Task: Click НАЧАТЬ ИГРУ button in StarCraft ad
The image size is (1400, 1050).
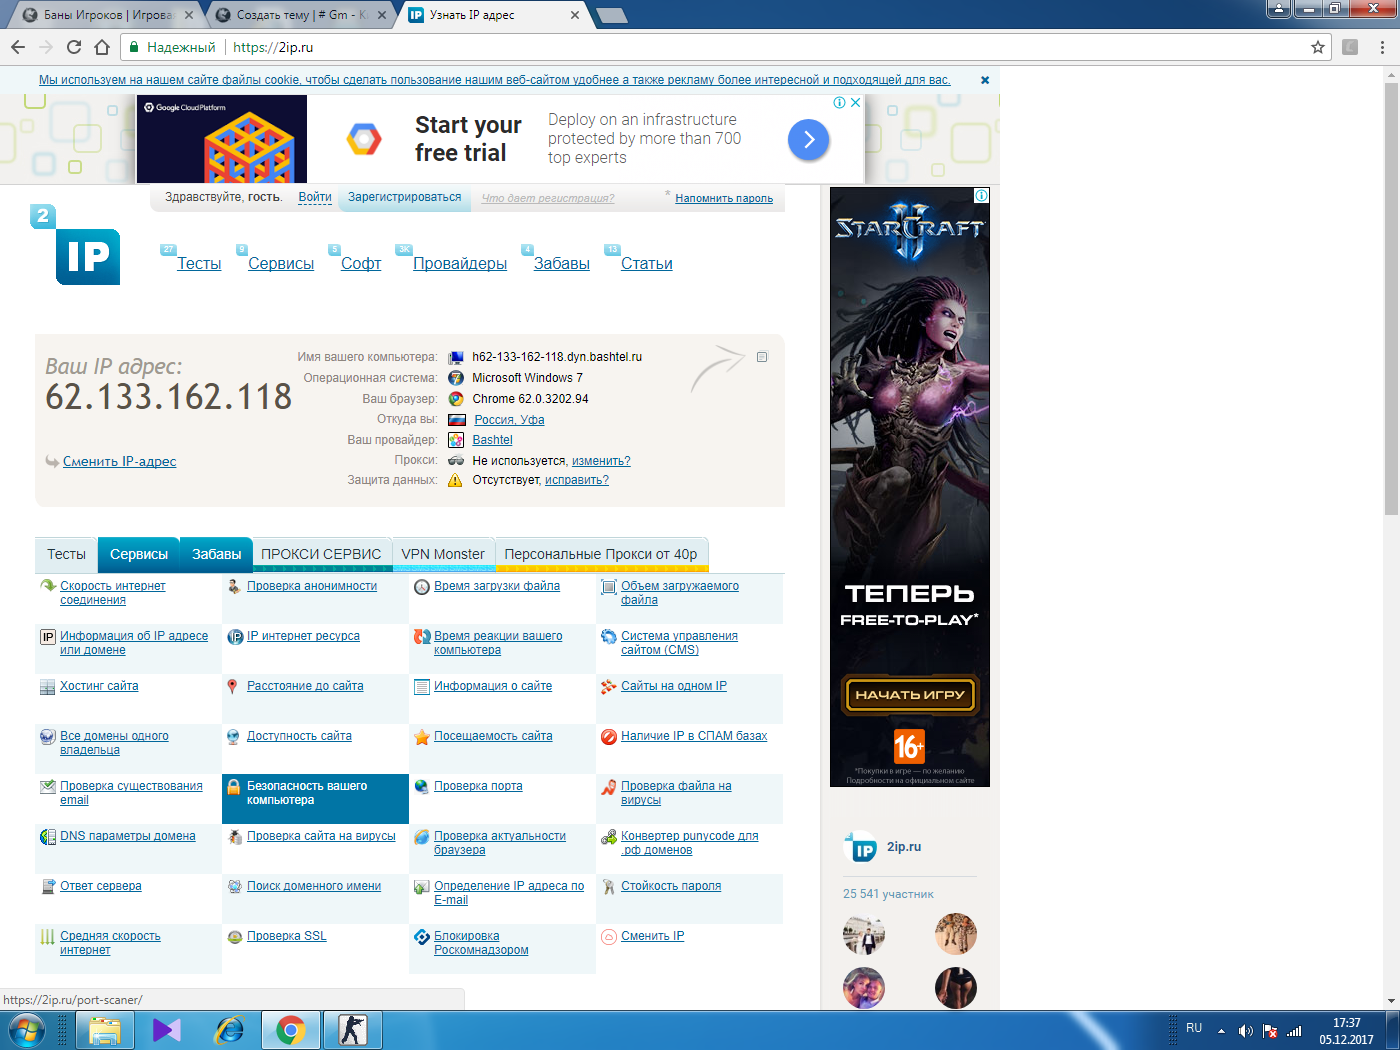Action: 910,694
